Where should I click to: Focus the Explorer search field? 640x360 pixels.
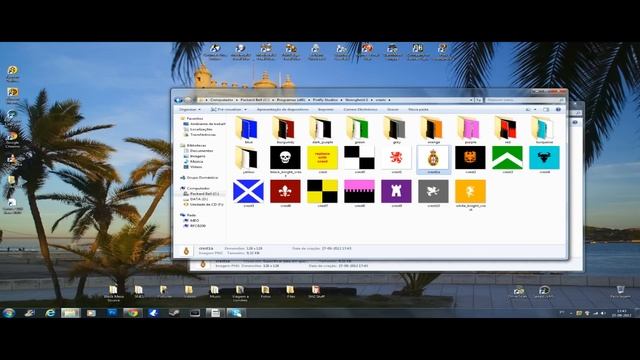coord(525,100)
